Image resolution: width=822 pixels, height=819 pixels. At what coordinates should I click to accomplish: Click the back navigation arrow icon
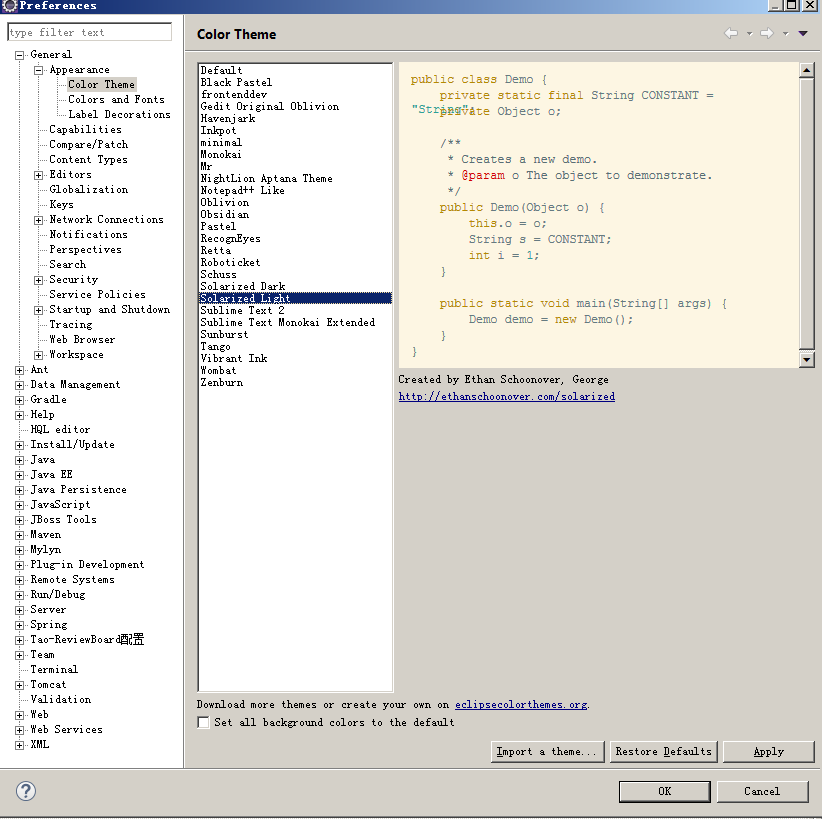[731, 33]
